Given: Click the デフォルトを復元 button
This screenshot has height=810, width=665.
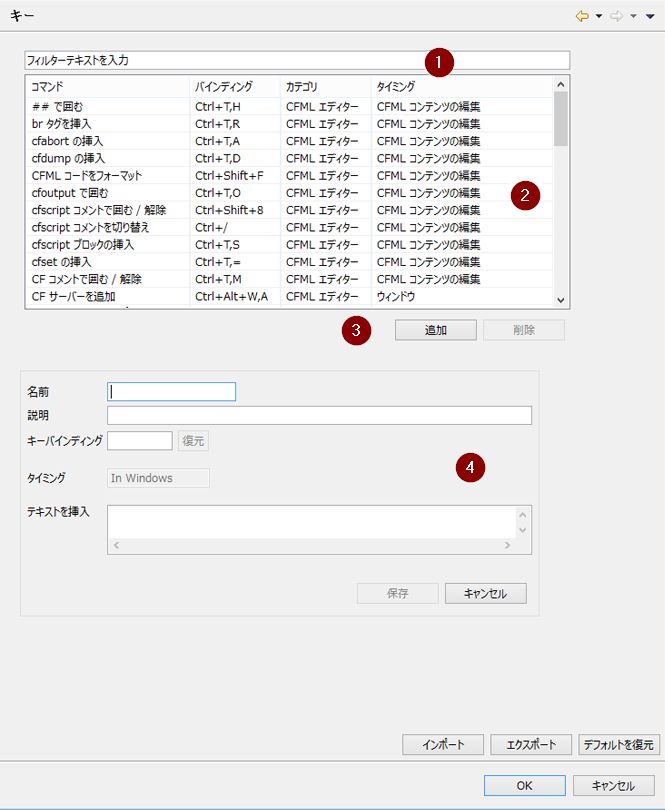Looking at the screenshot, I should pyautogui.click(x=618, y=744).
